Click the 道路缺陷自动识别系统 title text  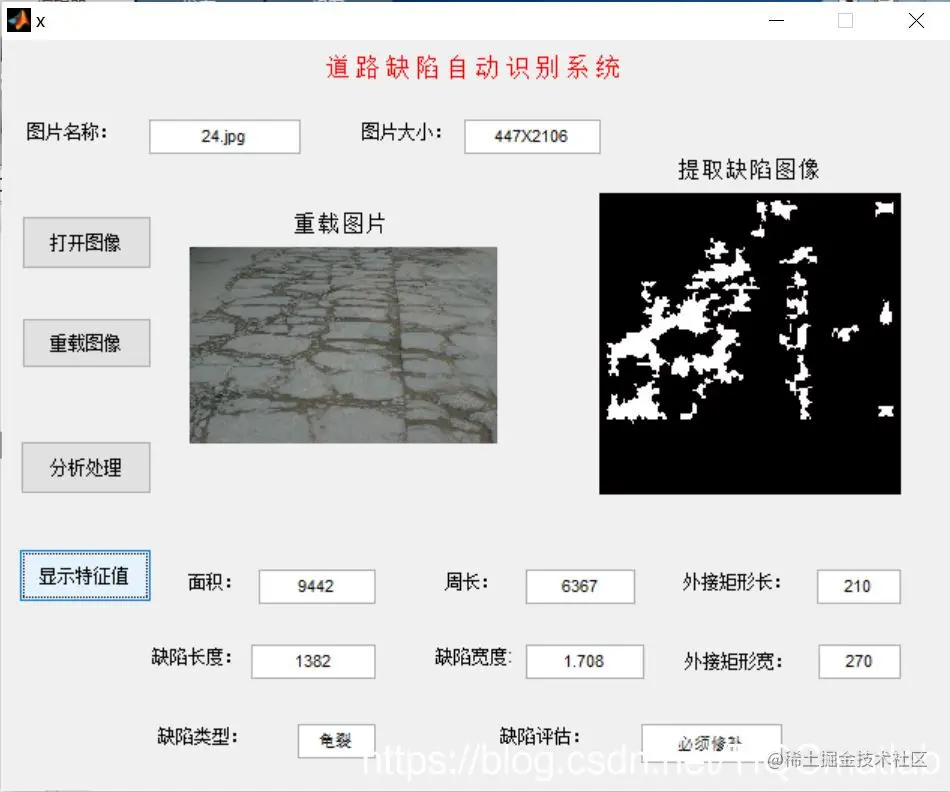coord(473,68)
